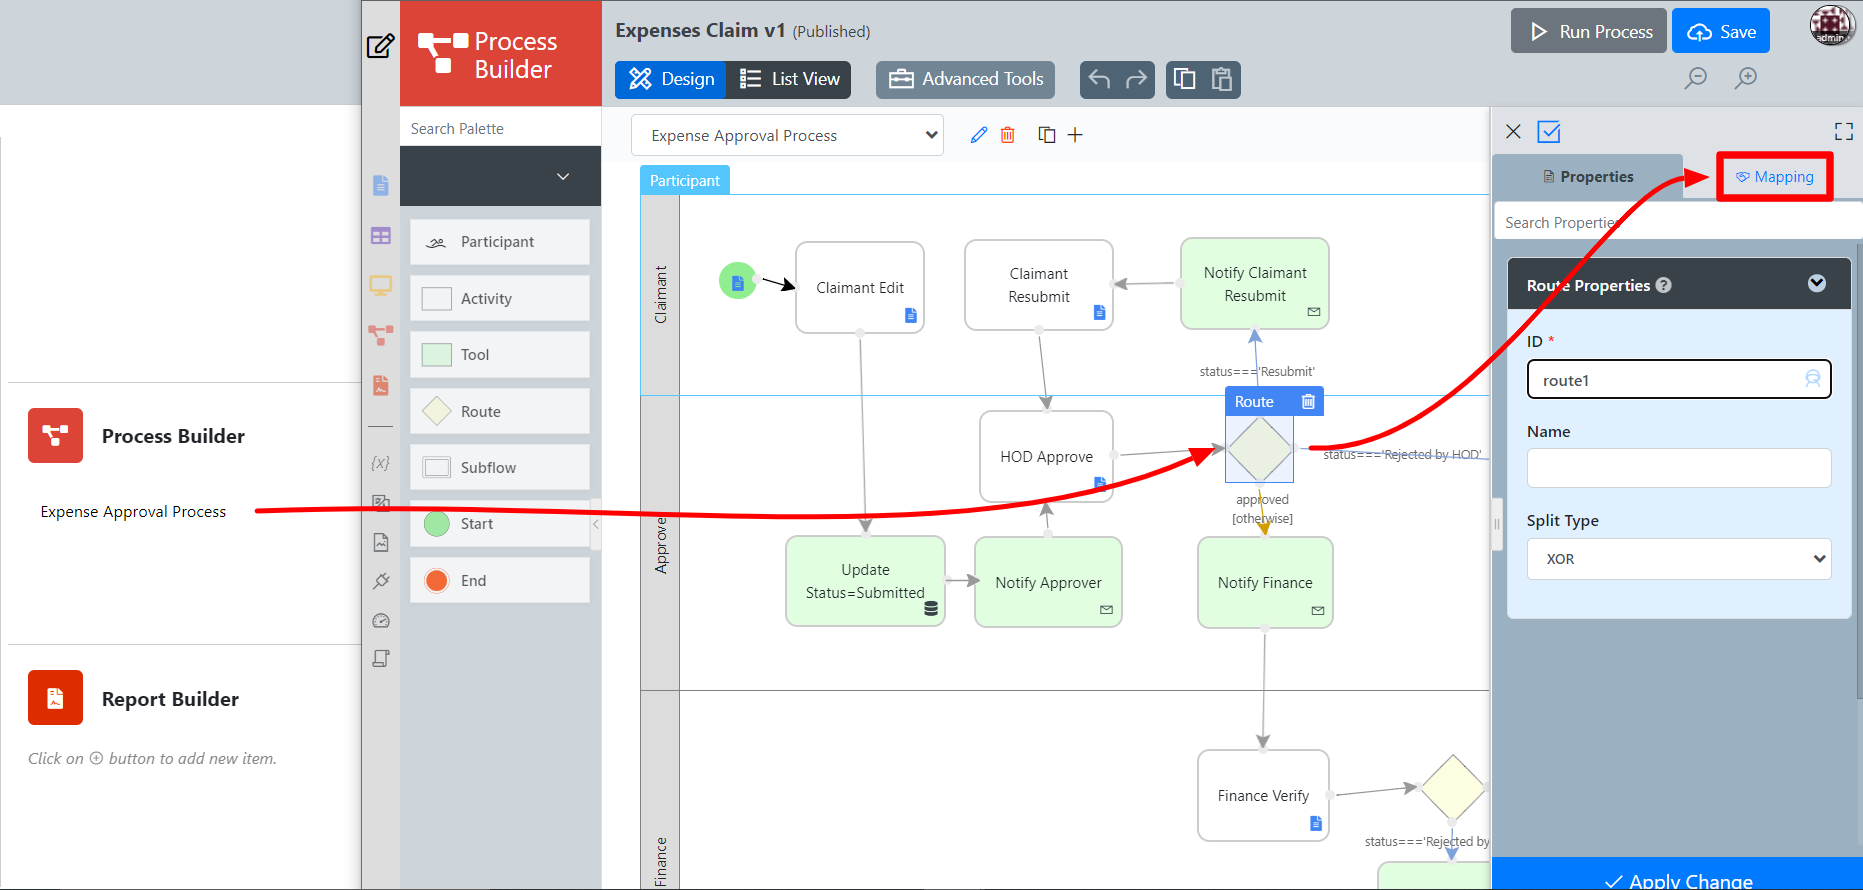Click the zoom in magnifier icon
This screenshot has width=1863, height=890.
coord(1746,78)
